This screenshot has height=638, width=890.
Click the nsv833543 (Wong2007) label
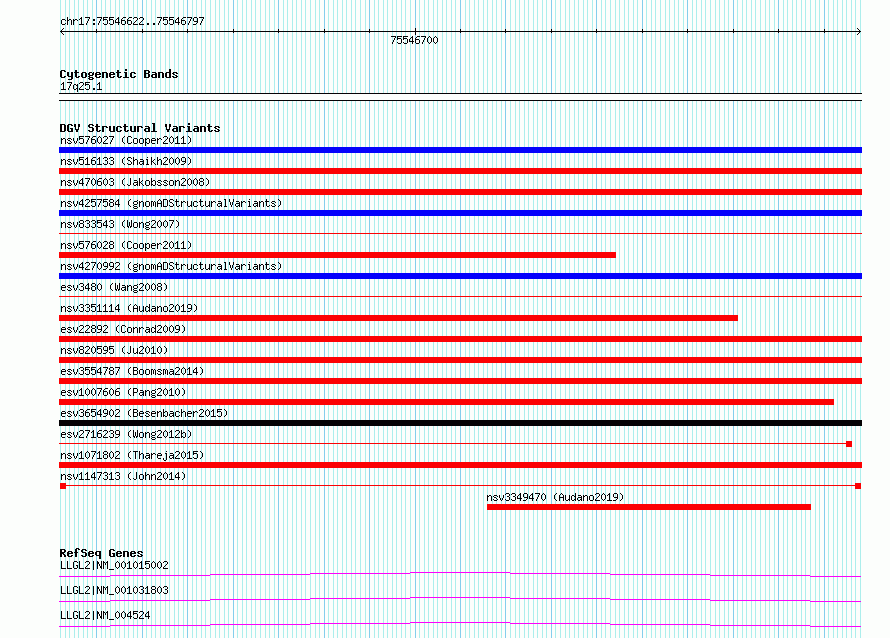[x=120, y=224]
